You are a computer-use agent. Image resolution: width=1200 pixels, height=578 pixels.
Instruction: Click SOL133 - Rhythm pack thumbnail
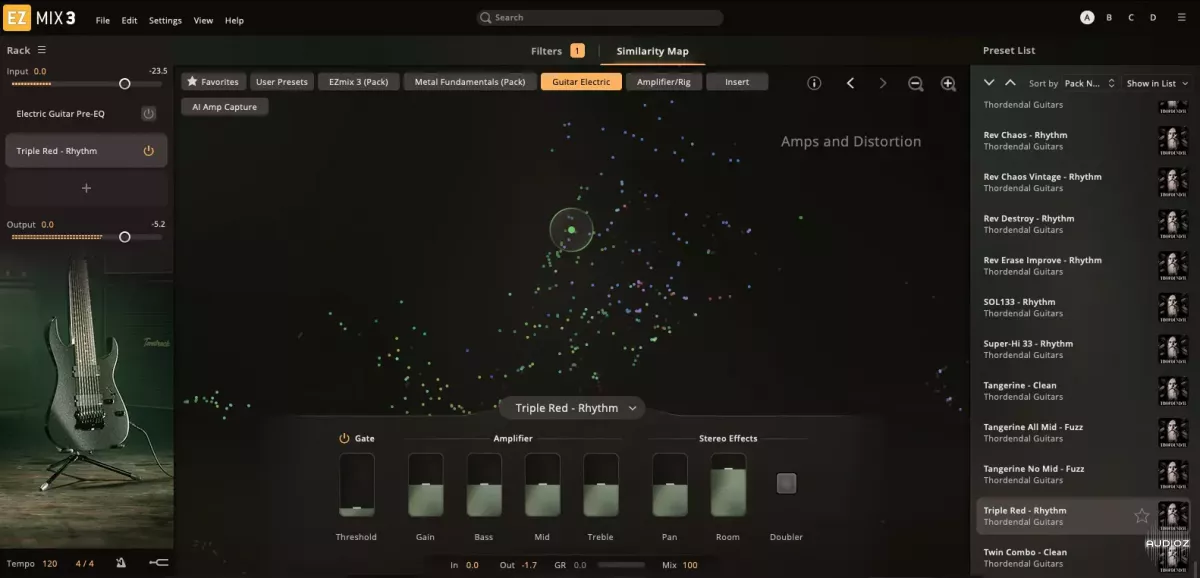click(1173, 307)
